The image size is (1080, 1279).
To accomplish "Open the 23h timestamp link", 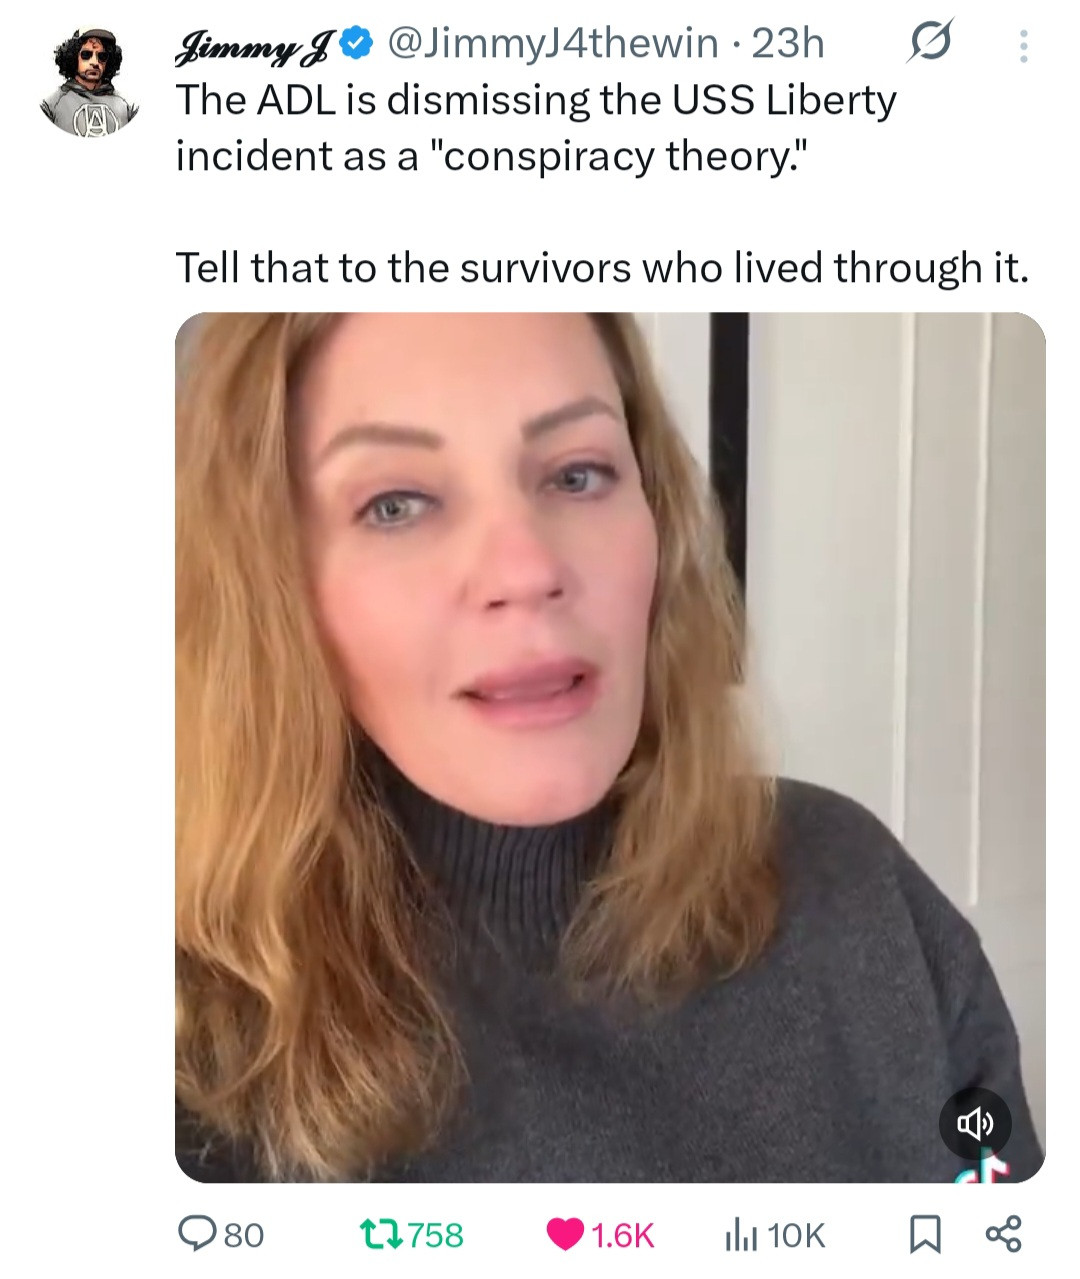I will (x=788, y=43).
